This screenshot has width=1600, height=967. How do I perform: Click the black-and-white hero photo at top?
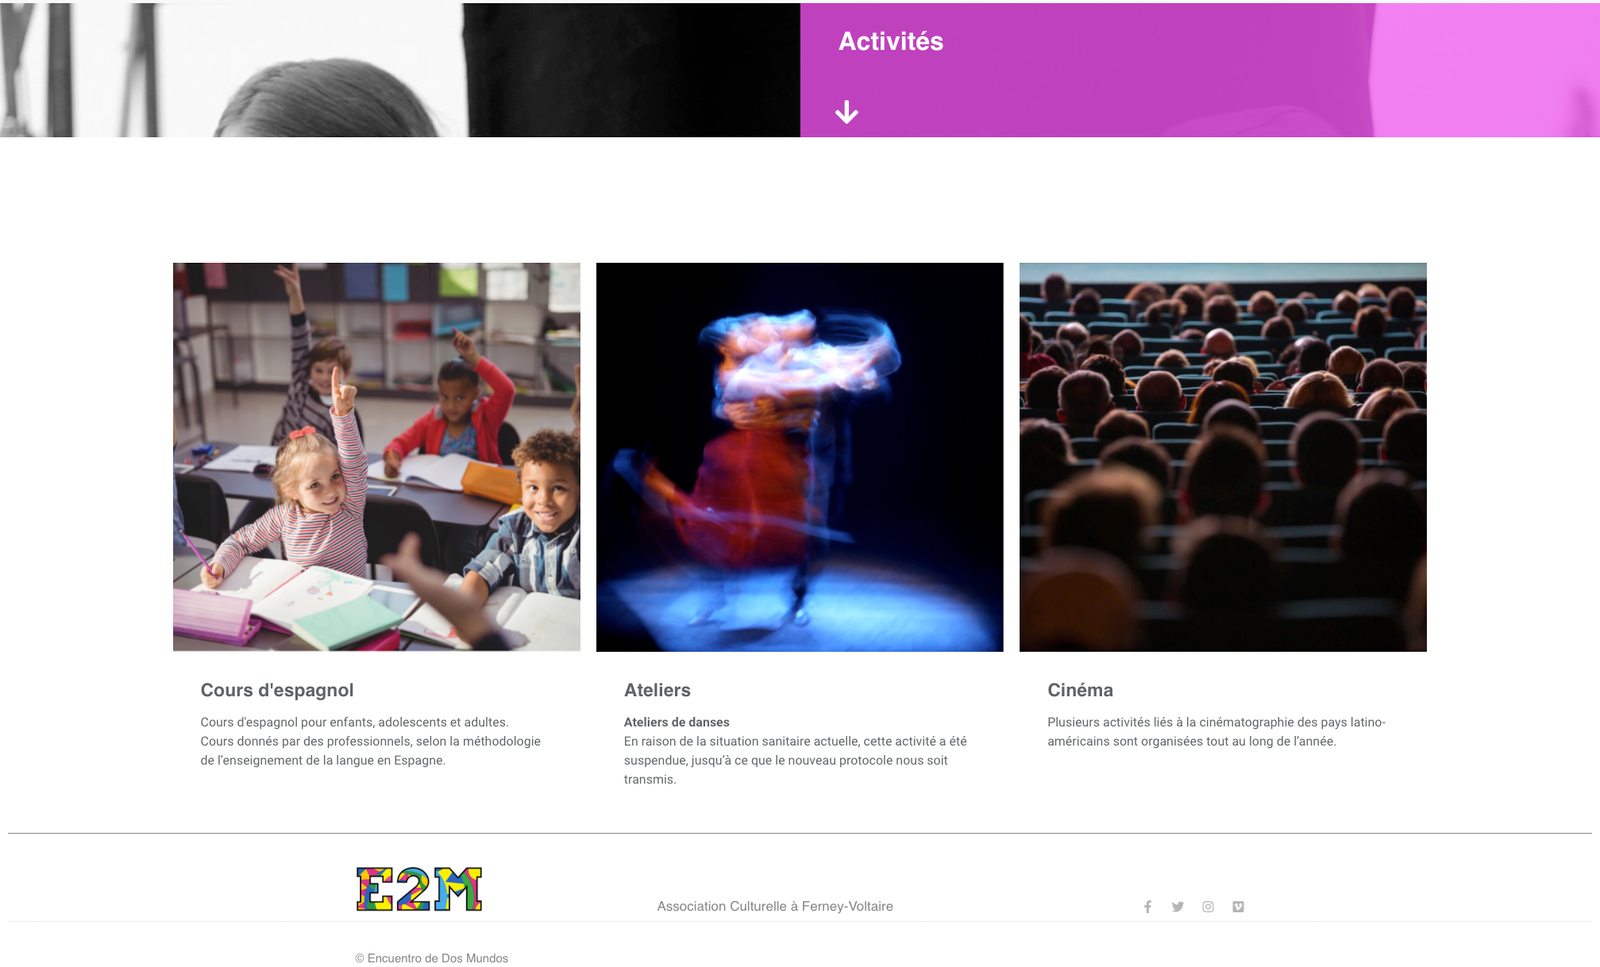(400, 70)
